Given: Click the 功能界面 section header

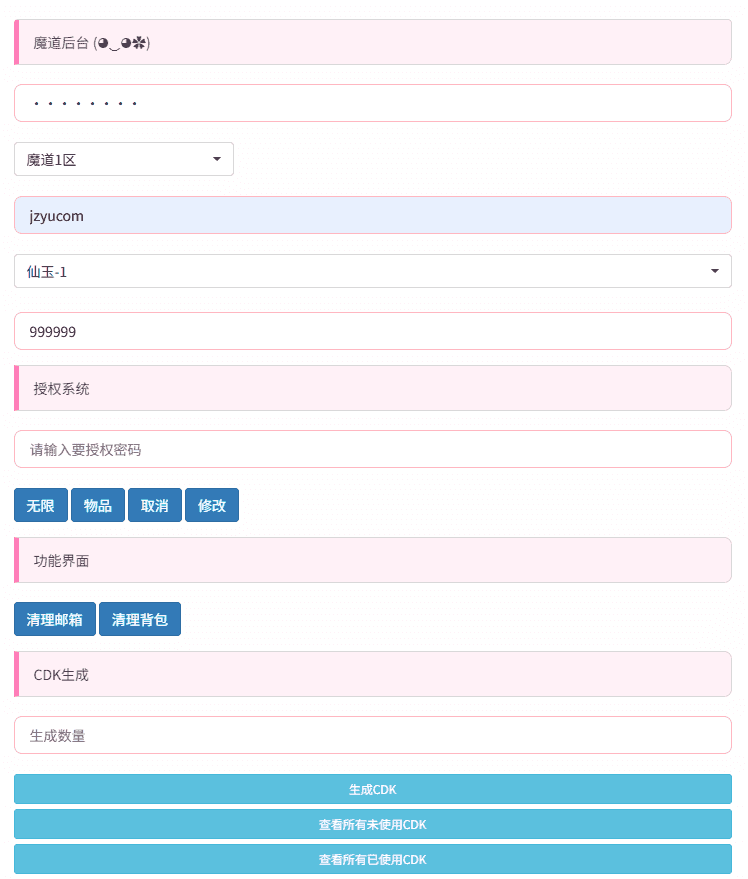Looking at the screenshot, I should pos(372,560).
